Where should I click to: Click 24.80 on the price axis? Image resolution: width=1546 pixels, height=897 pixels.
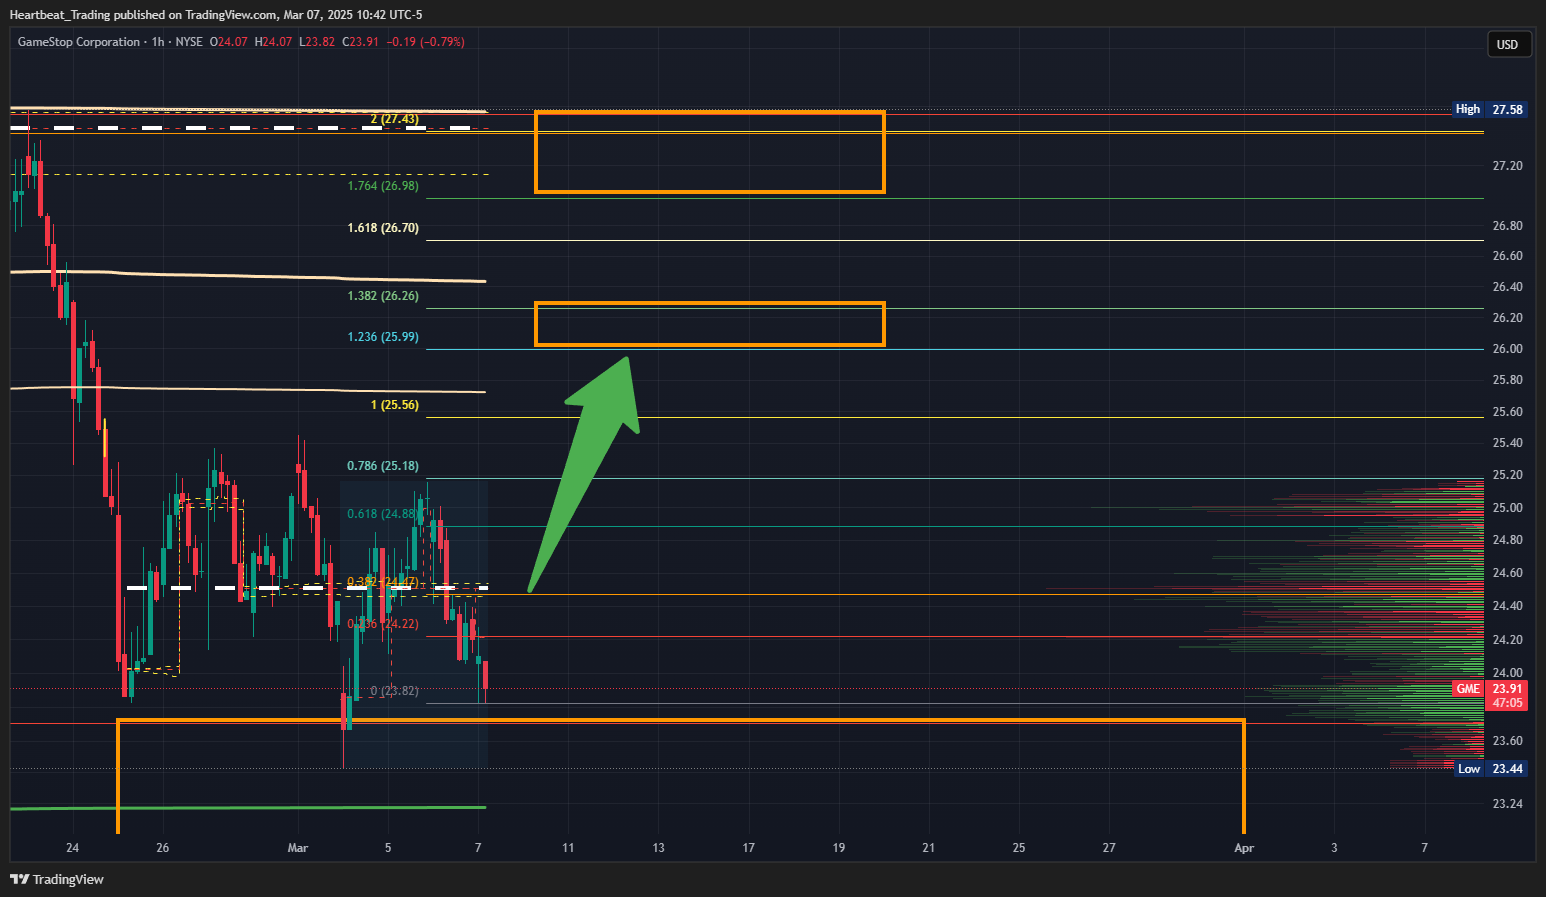click(1507, 540)
